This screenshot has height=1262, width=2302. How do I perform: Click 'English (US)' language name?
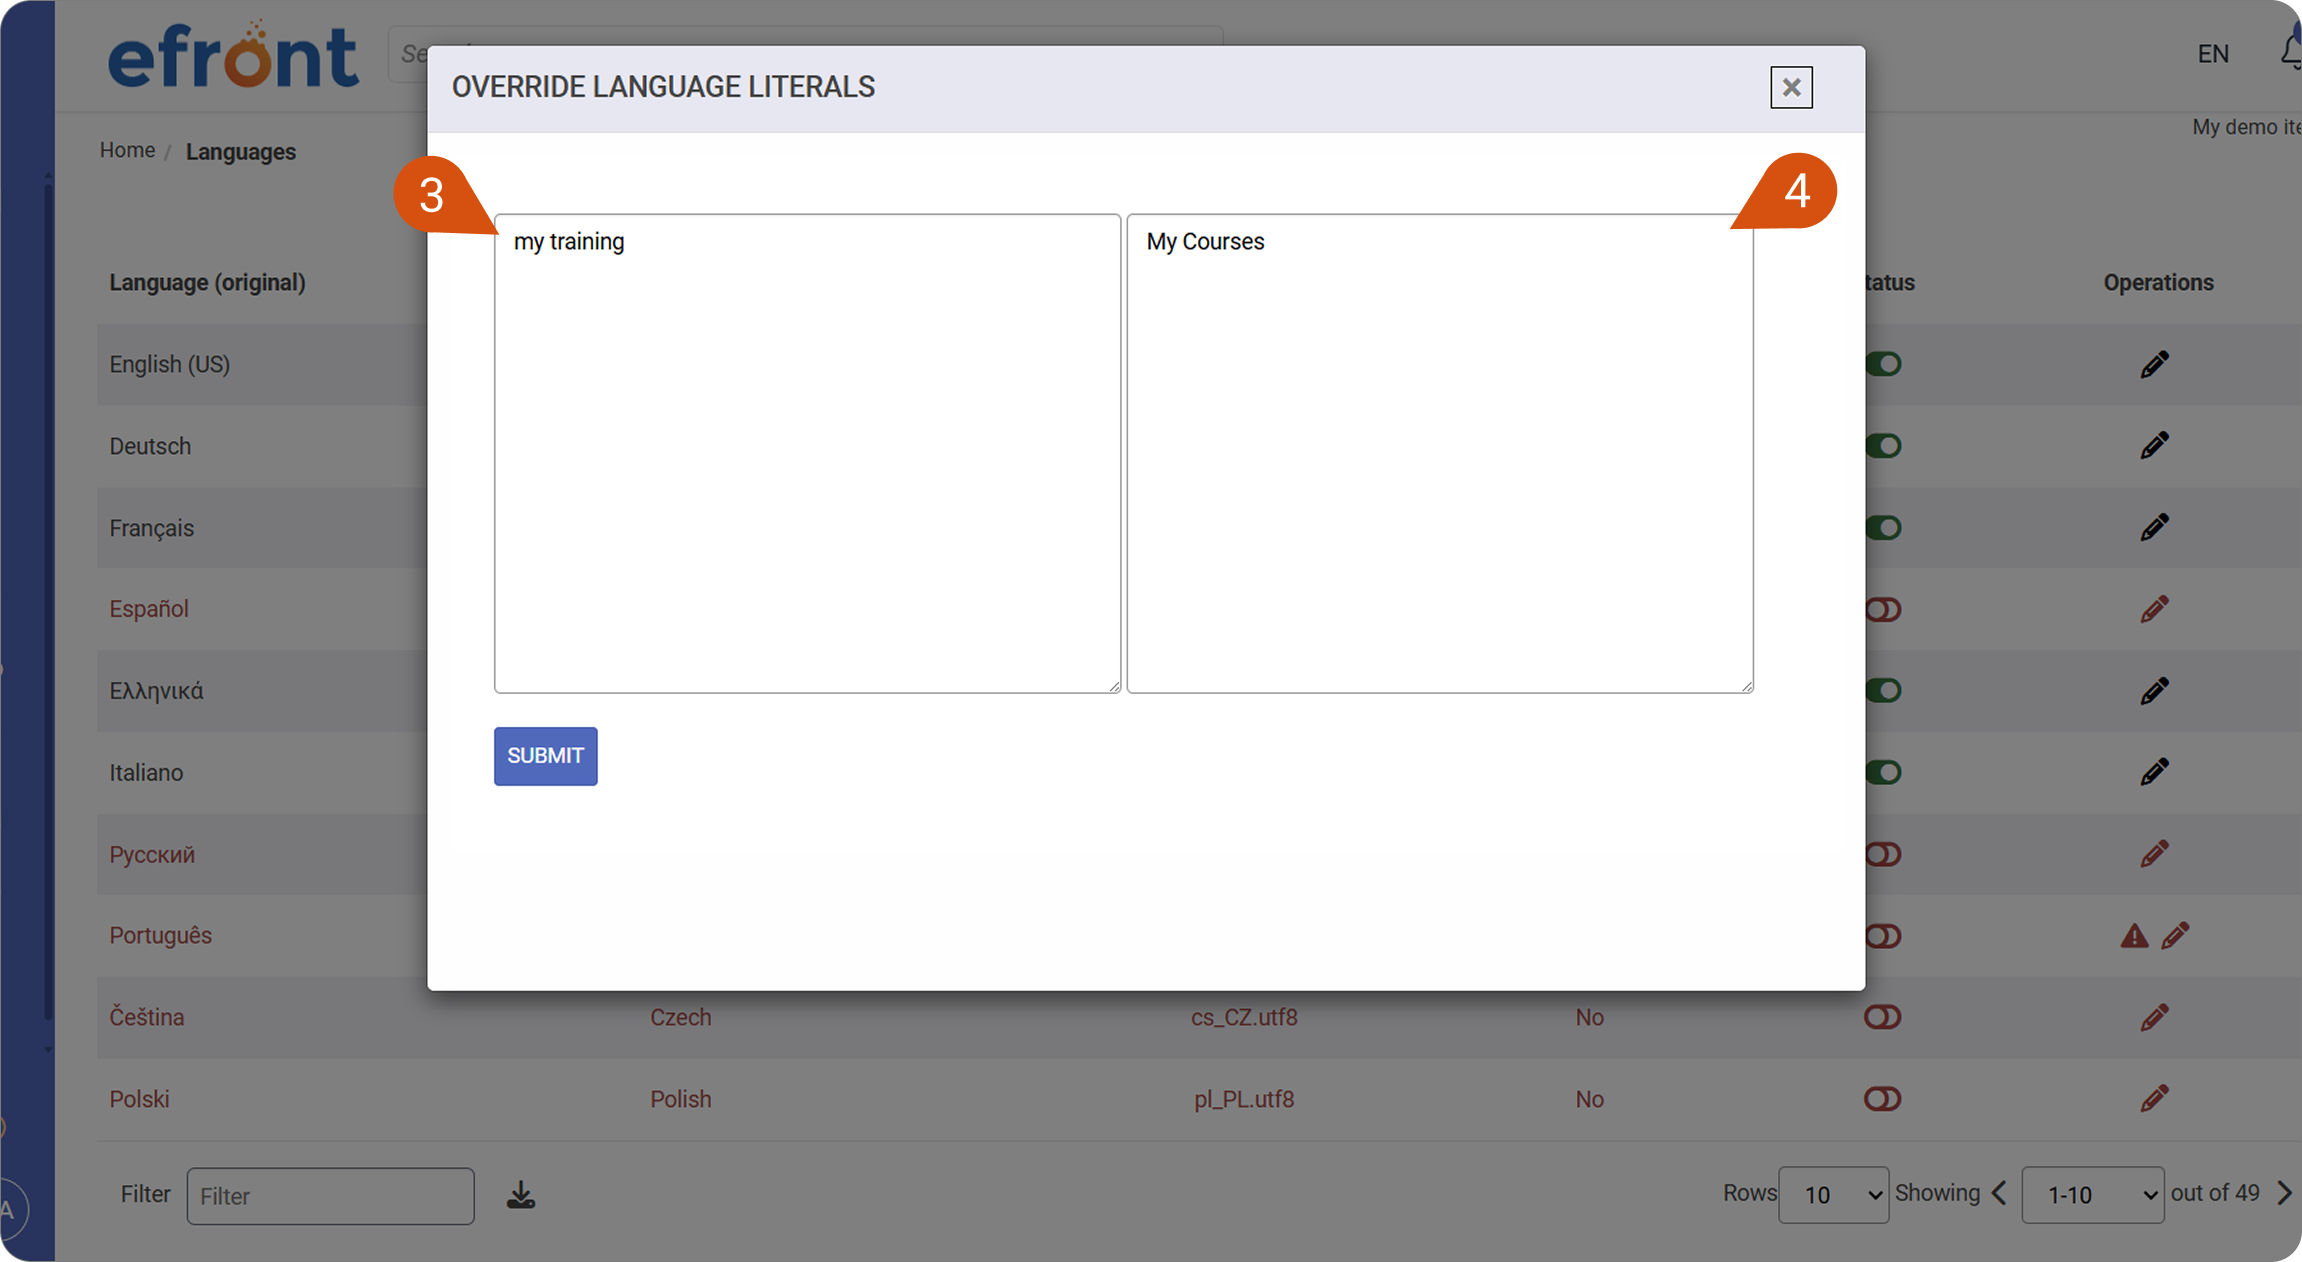coord(170,365)
